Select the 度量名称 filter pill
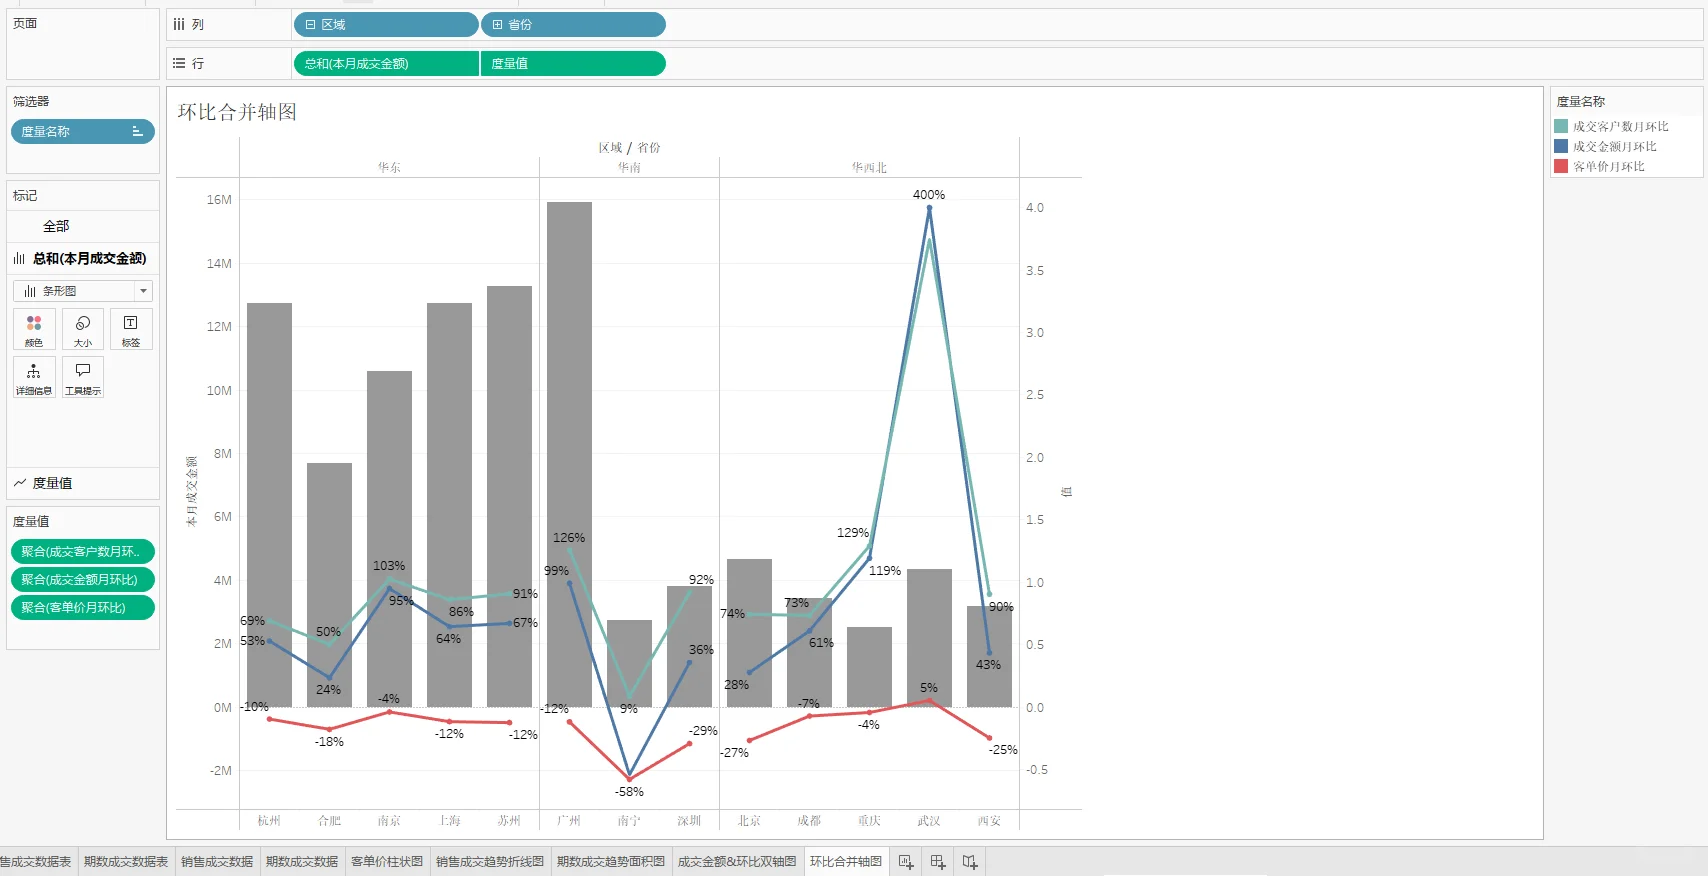The width and height of the screenshot is (1708, 876). tap(83, 132)
